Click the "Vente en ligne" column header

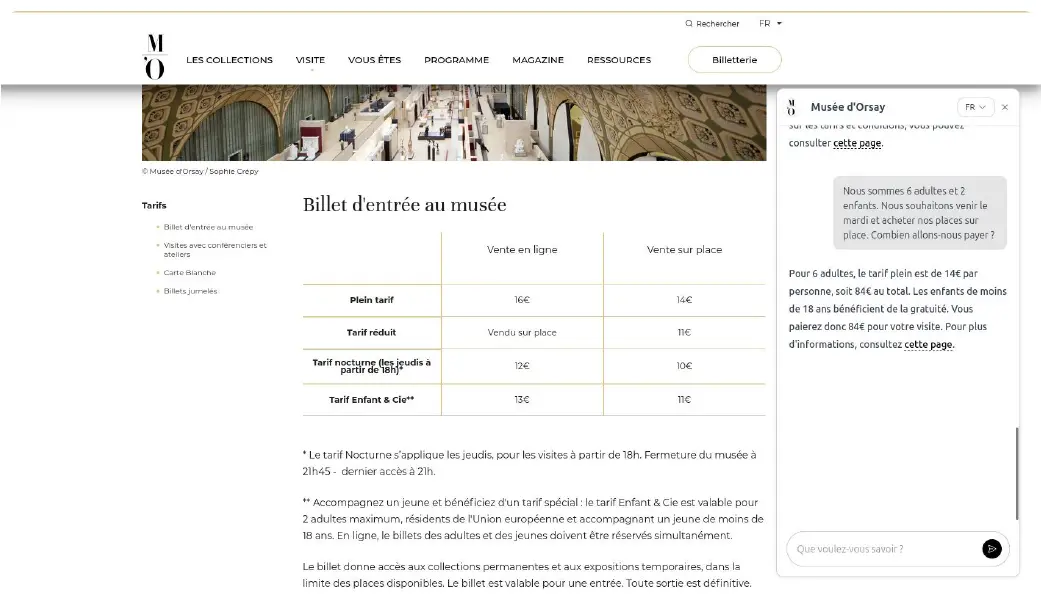pyautogui.click(x=522, y=250)
